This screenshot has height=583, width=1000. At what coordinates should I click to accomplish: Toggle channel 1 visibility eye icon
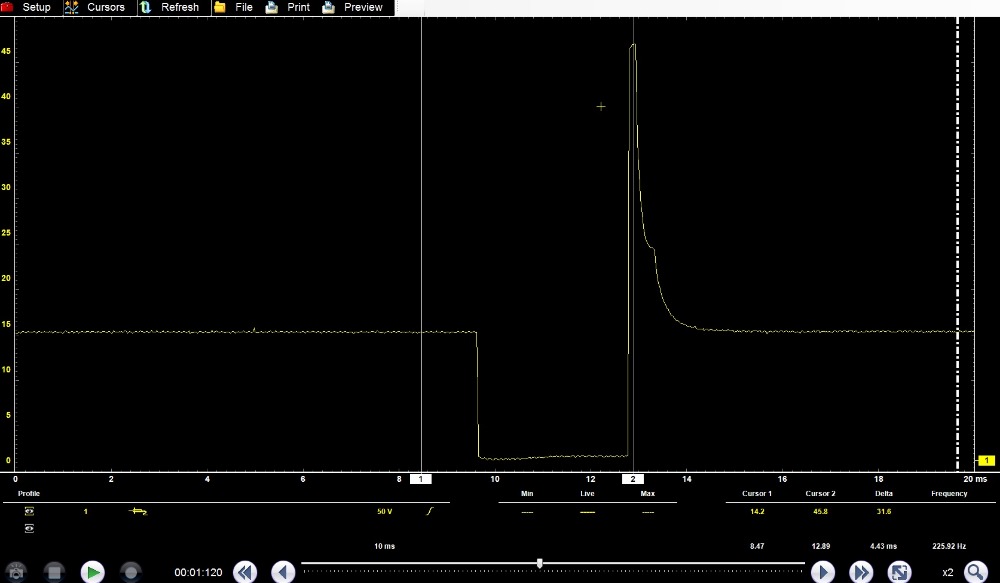coord(29,511)
